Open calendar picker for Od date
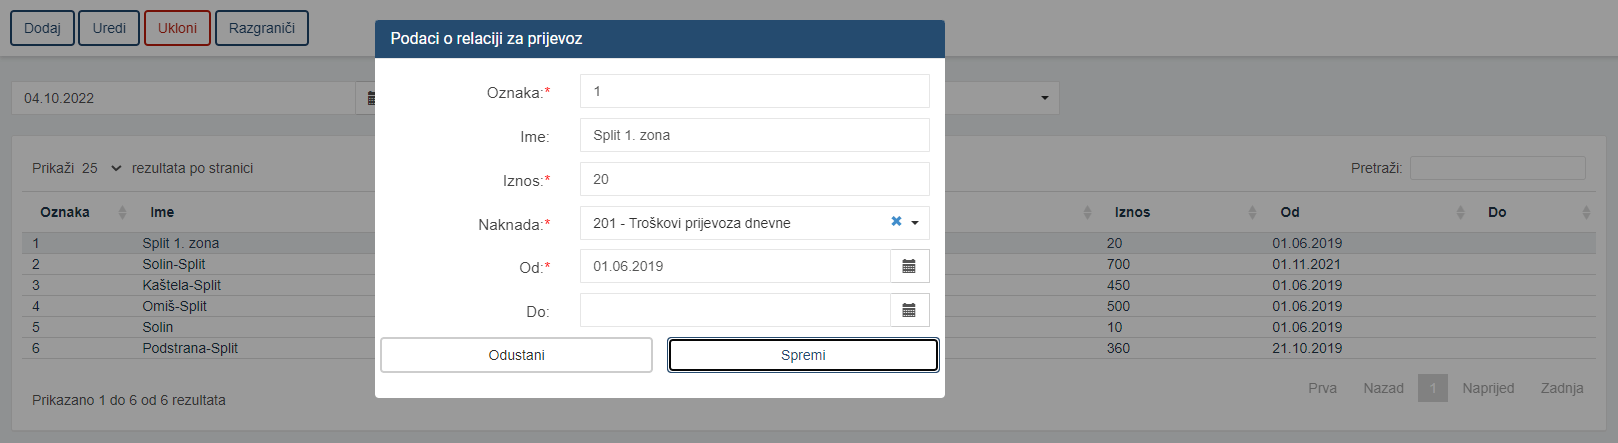The width and height of the screenshot is (1618, 443). 909,267
